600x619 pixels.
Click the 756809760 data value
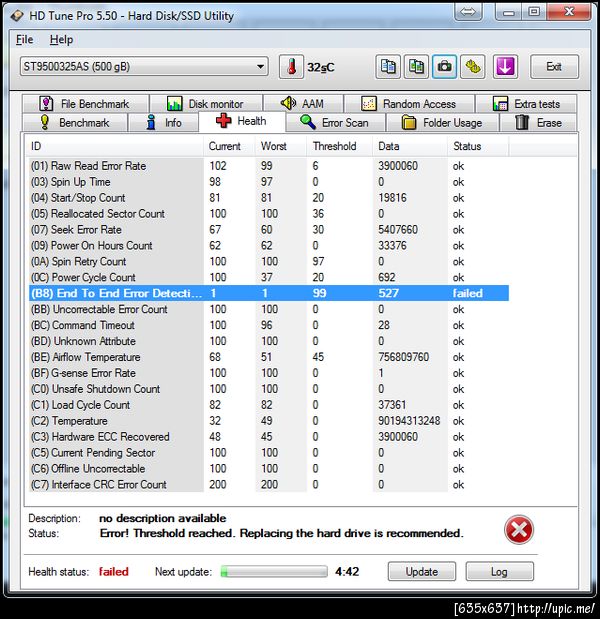click(x=403, y=357)
